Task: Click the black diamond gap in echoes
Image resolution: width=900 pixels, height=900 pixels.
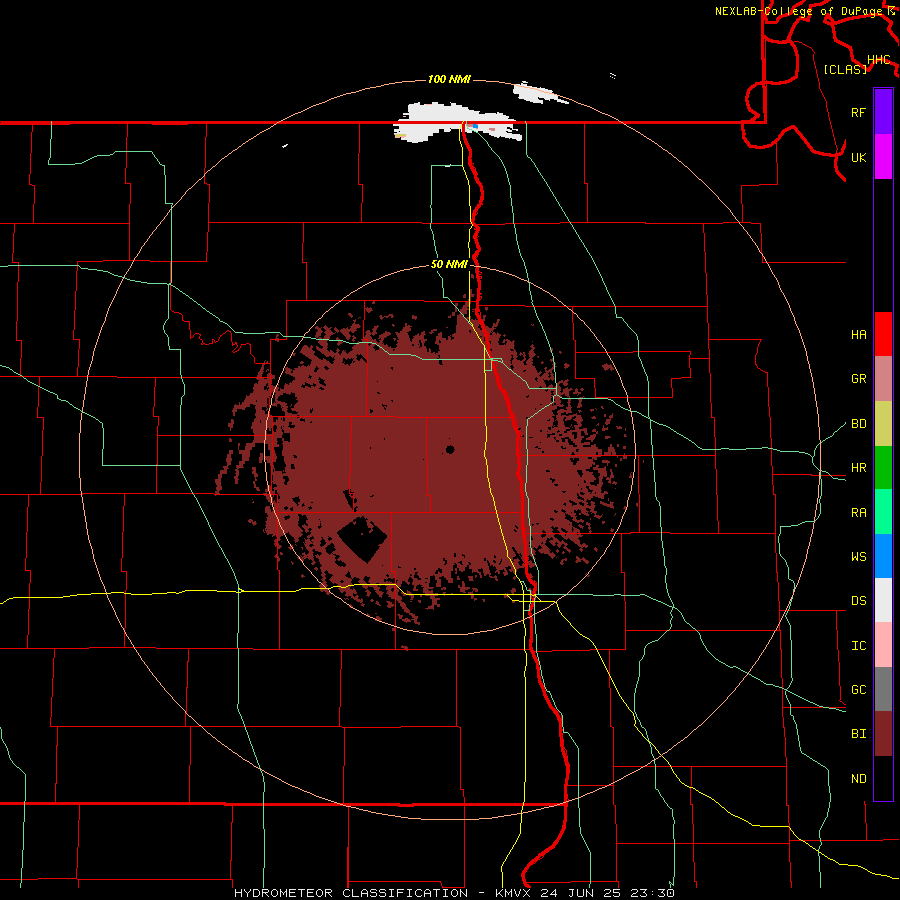Action: point(362,539)
